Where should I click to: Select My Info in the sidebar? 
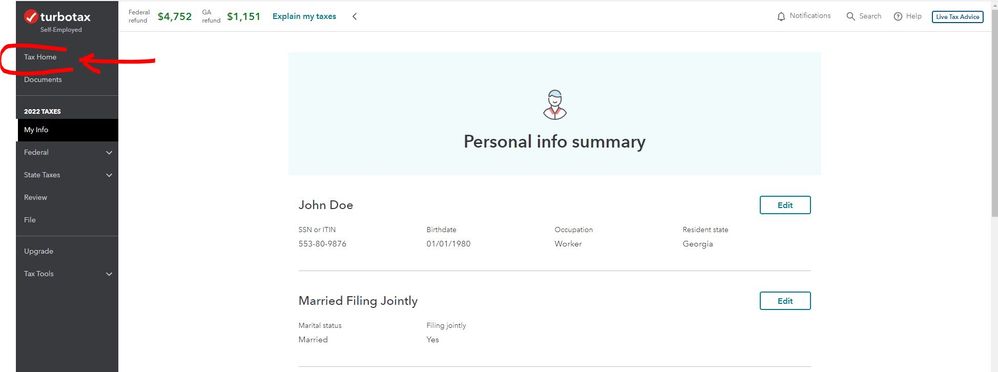click(x=67, y=130)
